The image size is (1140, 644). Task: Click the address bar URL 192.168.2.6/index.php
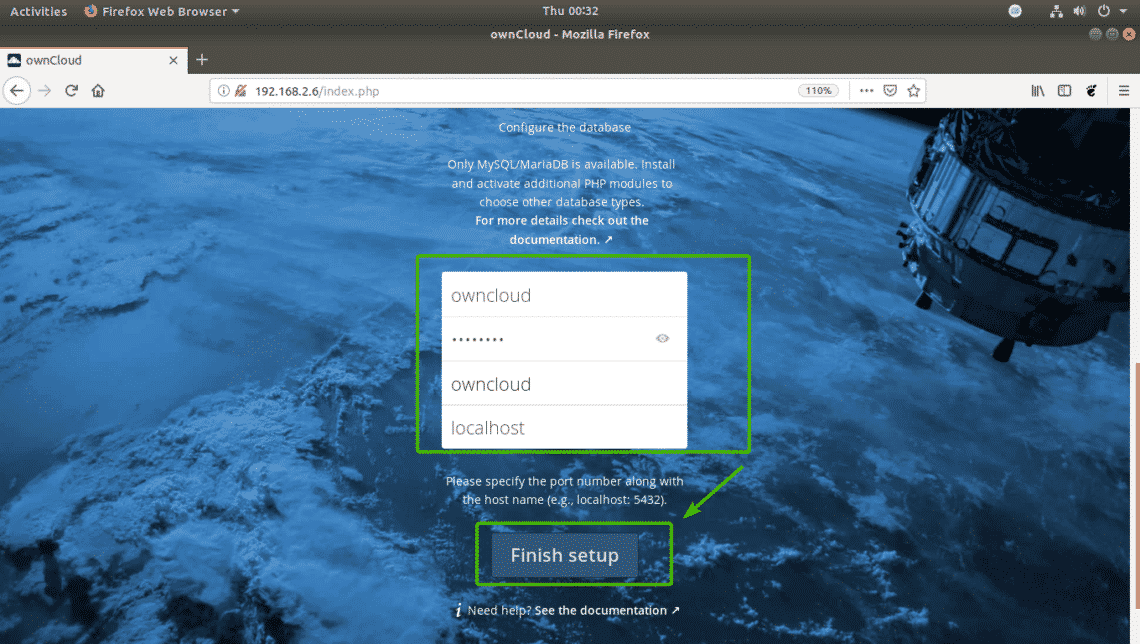coord(317,91)
